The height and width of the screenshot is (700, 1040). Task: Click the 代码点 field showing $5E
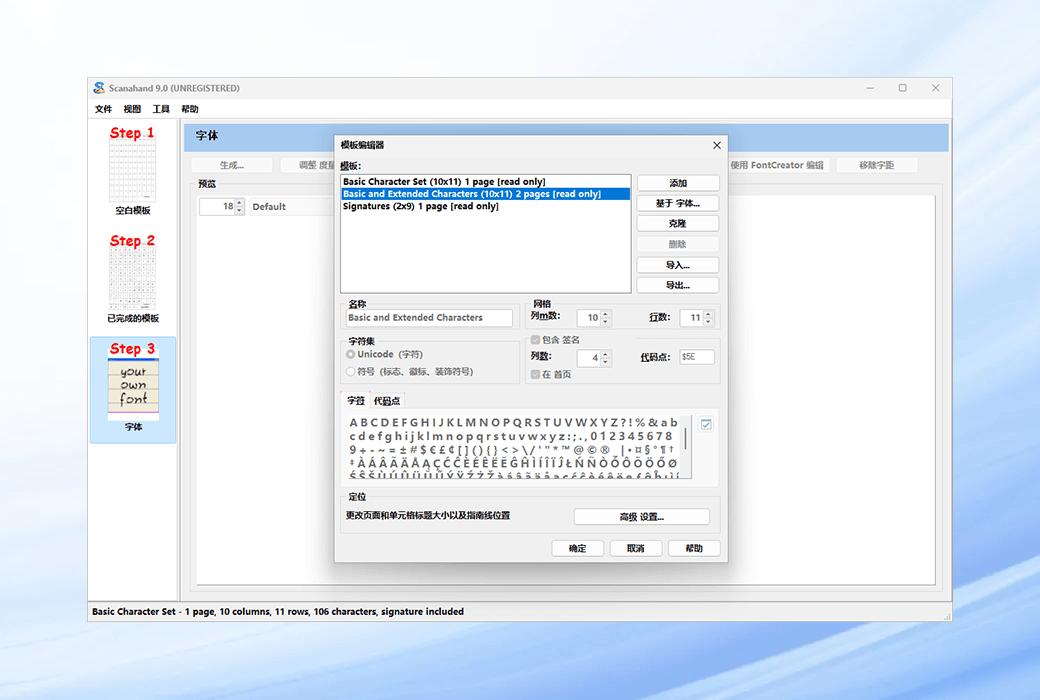click(x=696, y=357)
